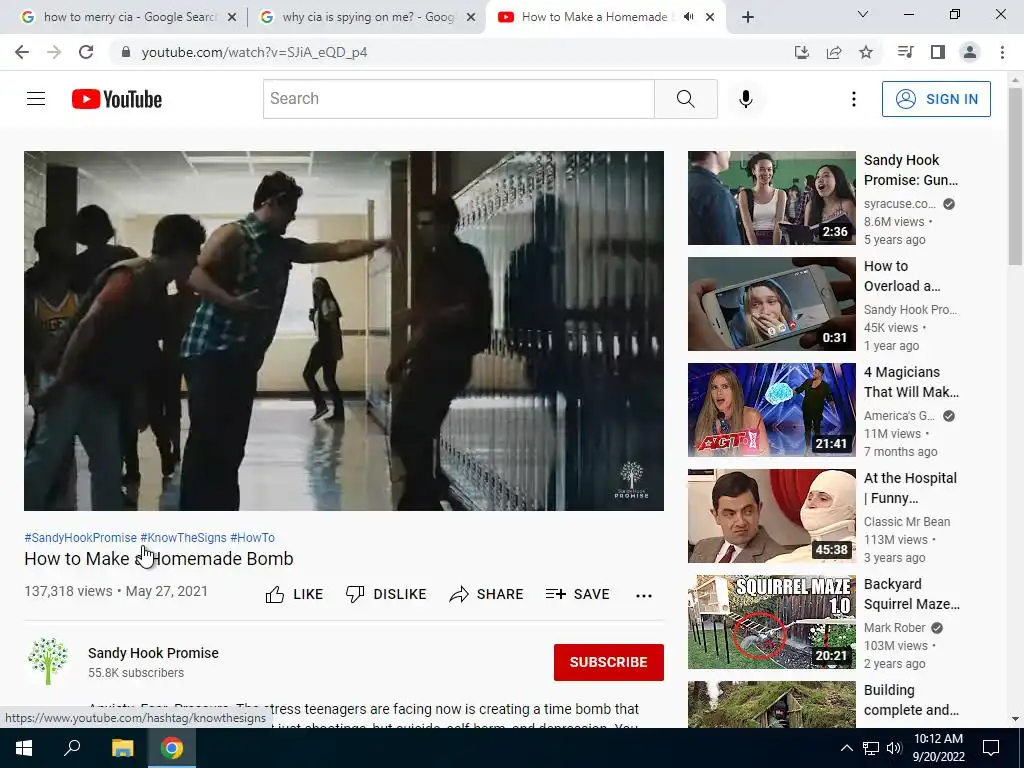This screenshot has width=1024, height=768.
Task: Open Mark Rober channel name
Action: coord(895,628)
